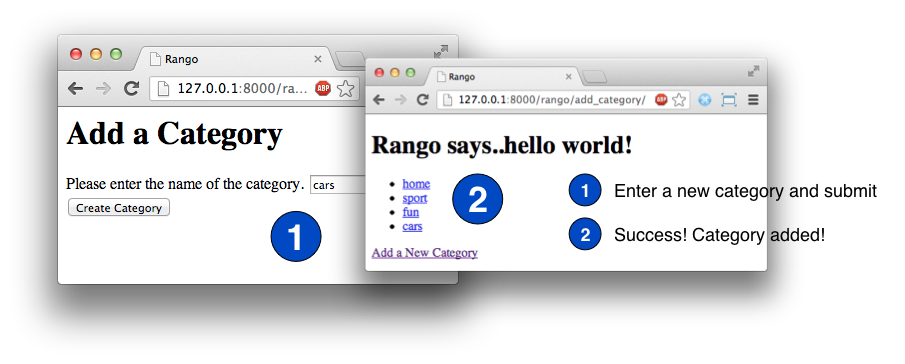
Task: Click the Rango says..hello world! heading
Action: (502, 145)
